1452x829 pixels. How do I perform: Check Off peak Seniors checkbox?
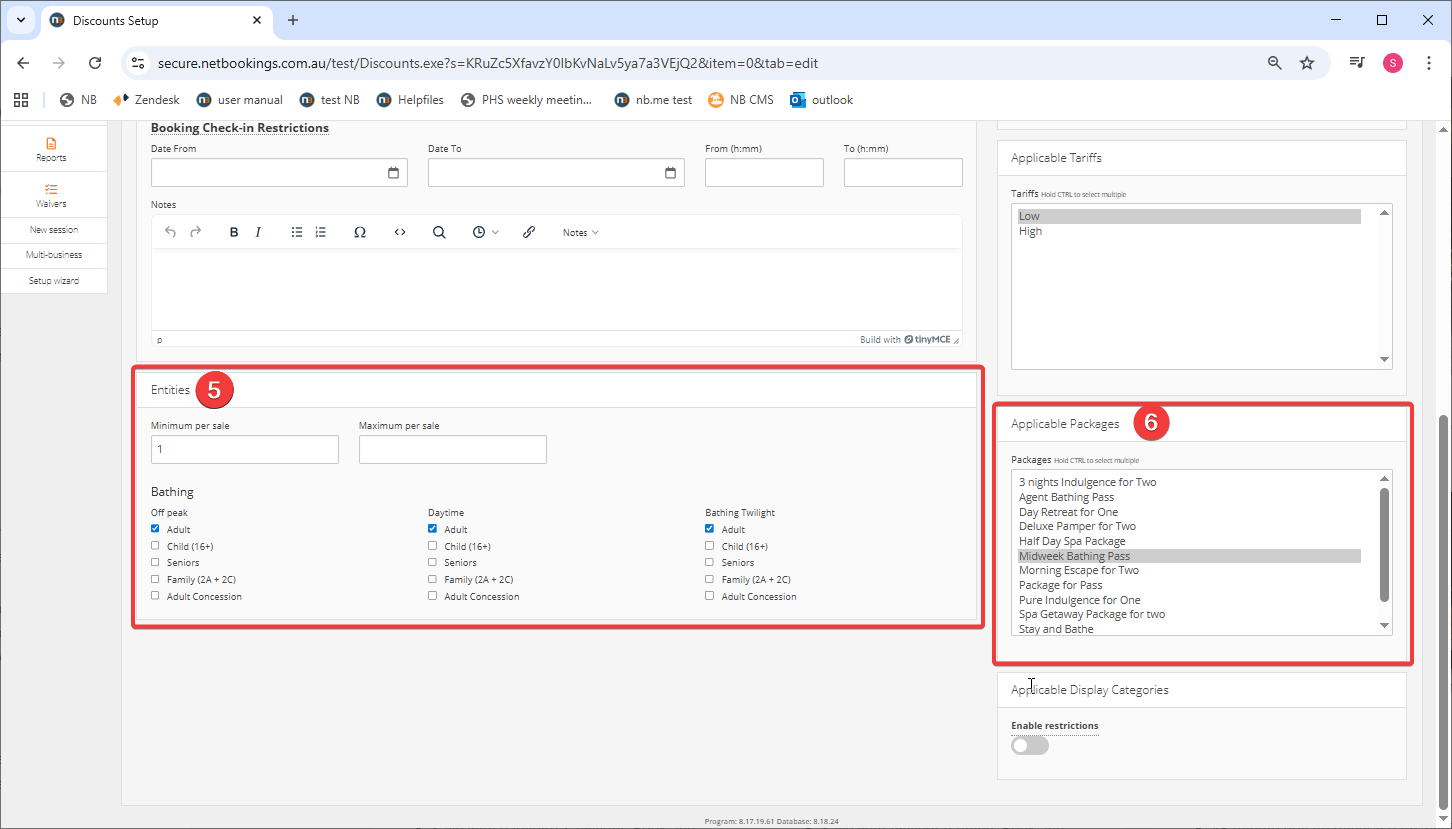click(x=155, y=563)
